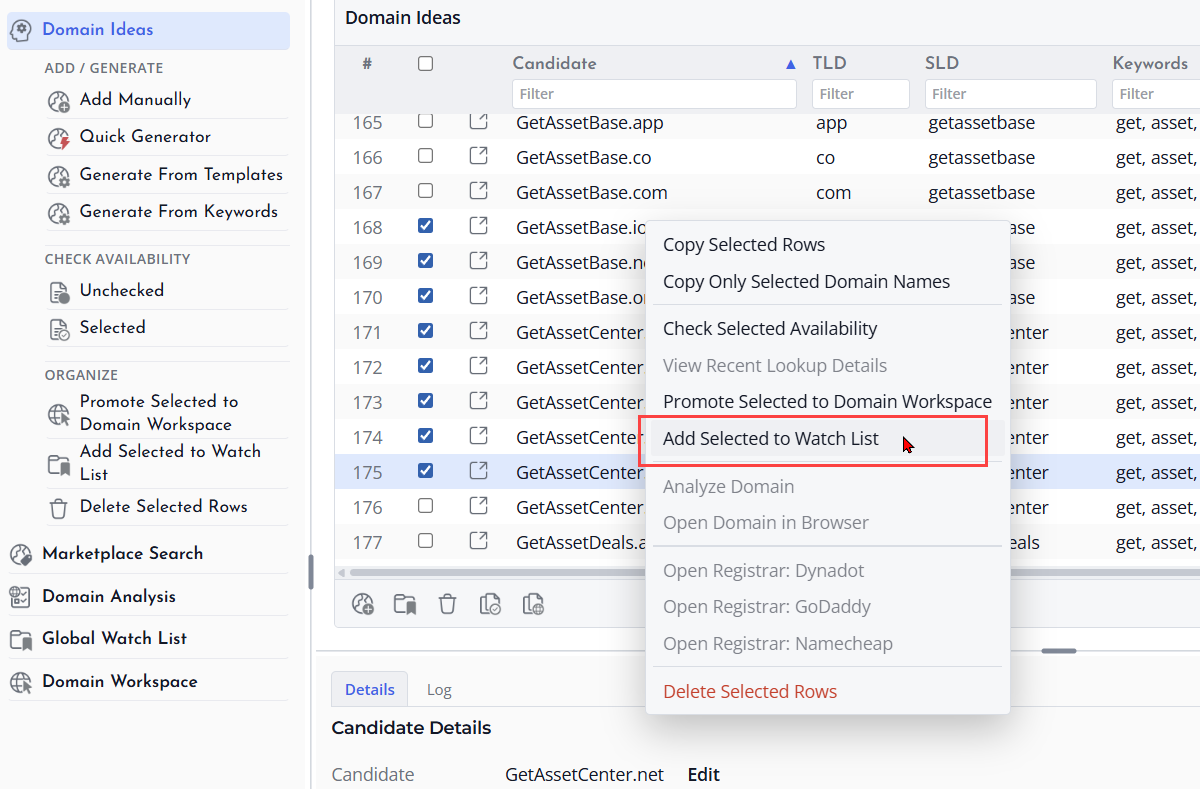Click the add-domain globe icon in table toolbar

[x=363, y=604]
